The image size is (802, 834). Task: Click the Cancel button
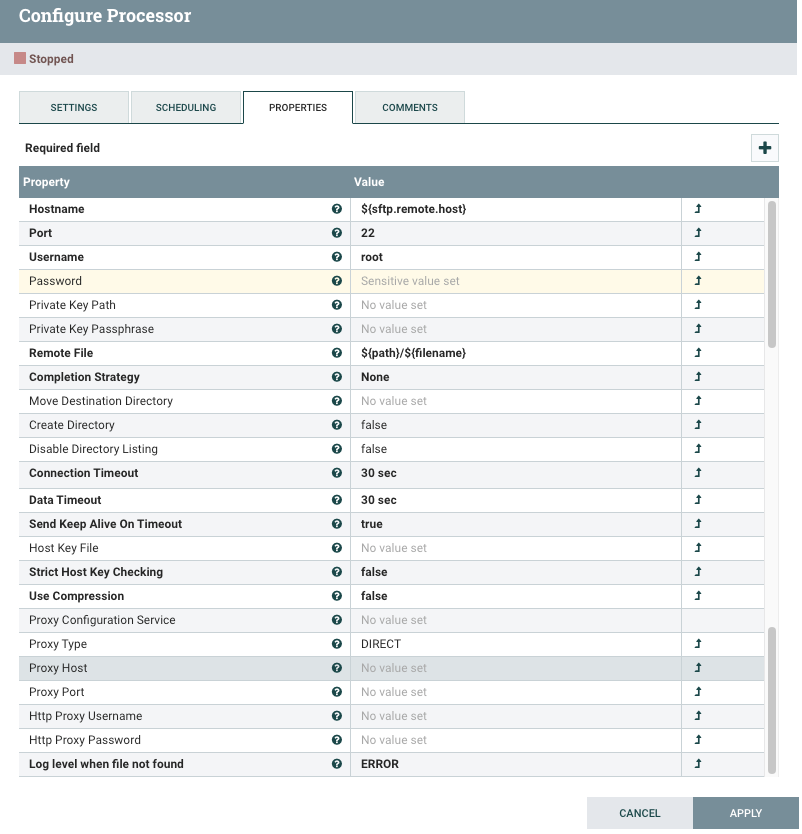coord(640,813)
